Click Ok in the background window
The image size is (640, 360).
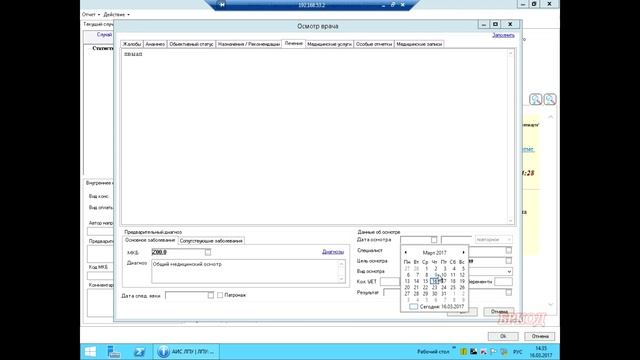503,336
